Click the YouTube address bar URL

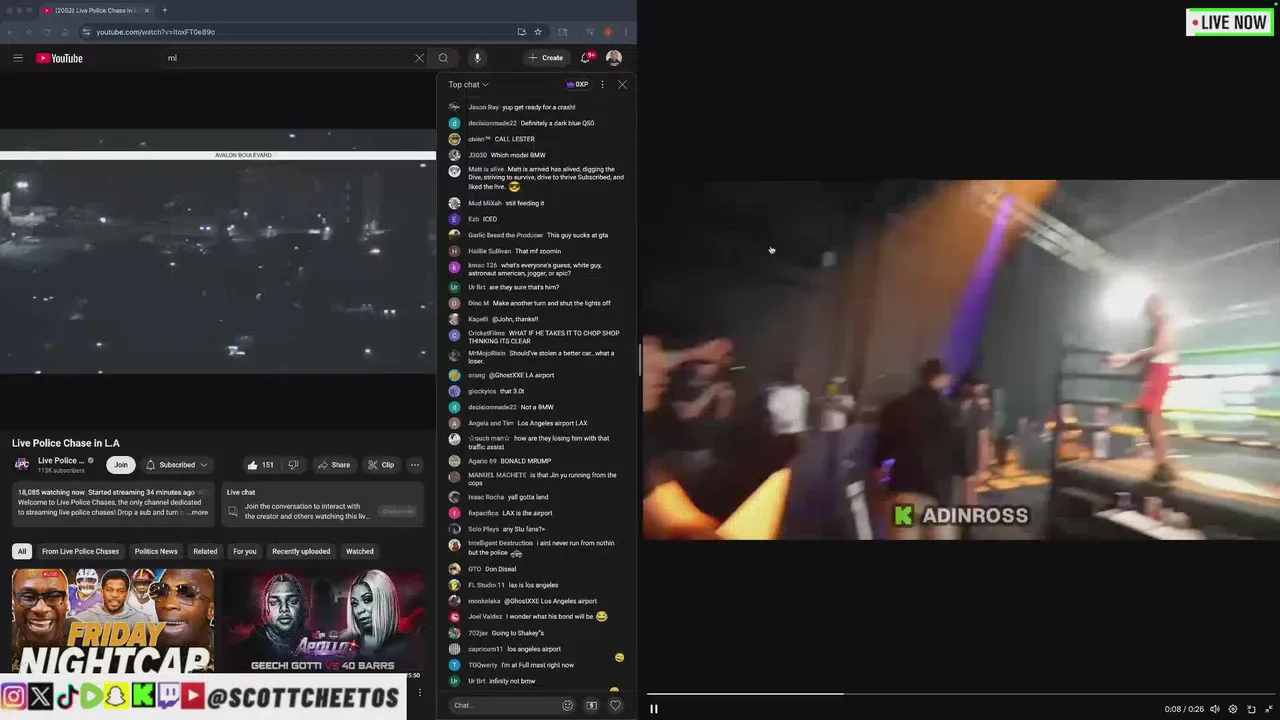(155, 32)
